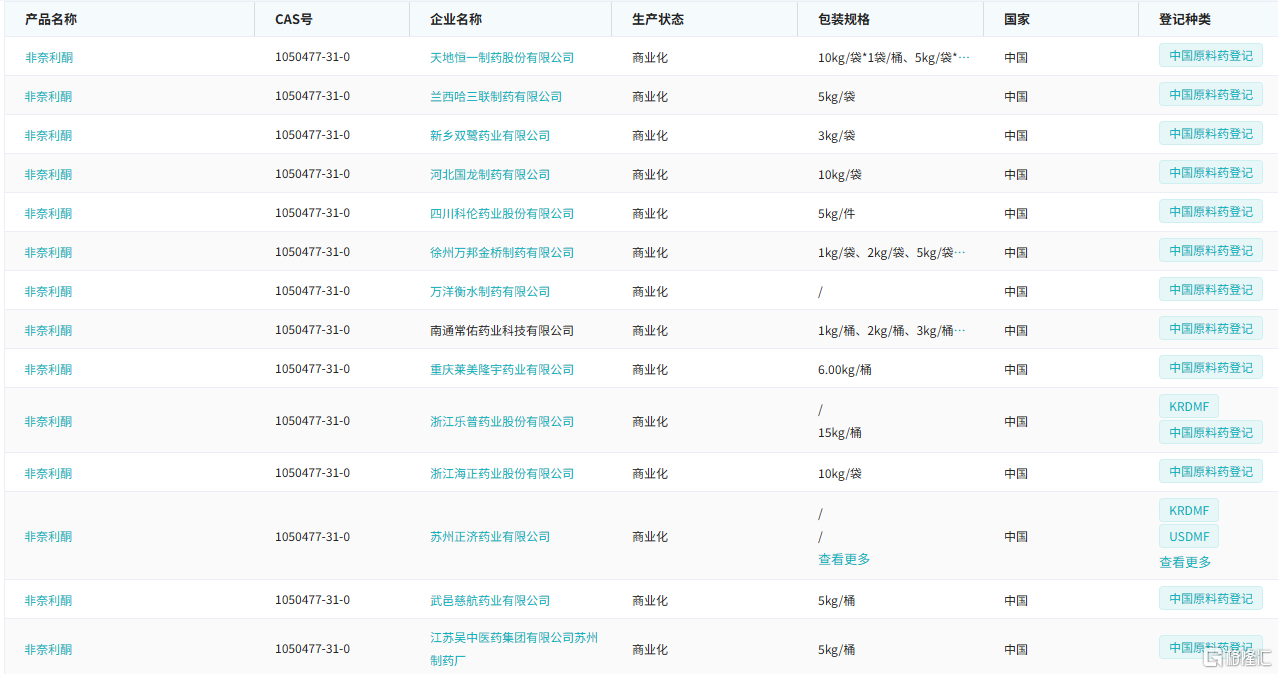Select the 5kg/件 packaging cell

(x=836, y=213)
